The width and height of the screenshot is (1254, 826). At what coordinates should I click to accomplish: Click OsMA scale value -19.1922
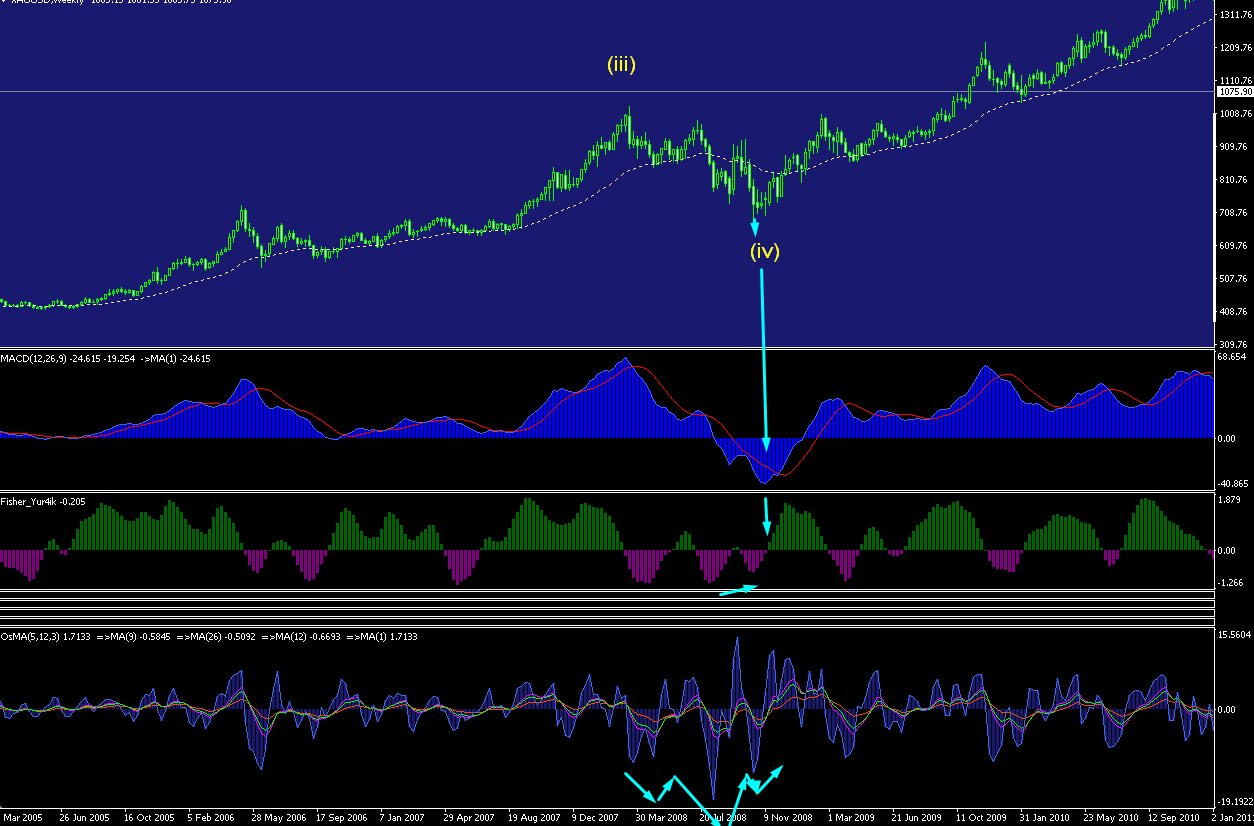pos(1236,802)
